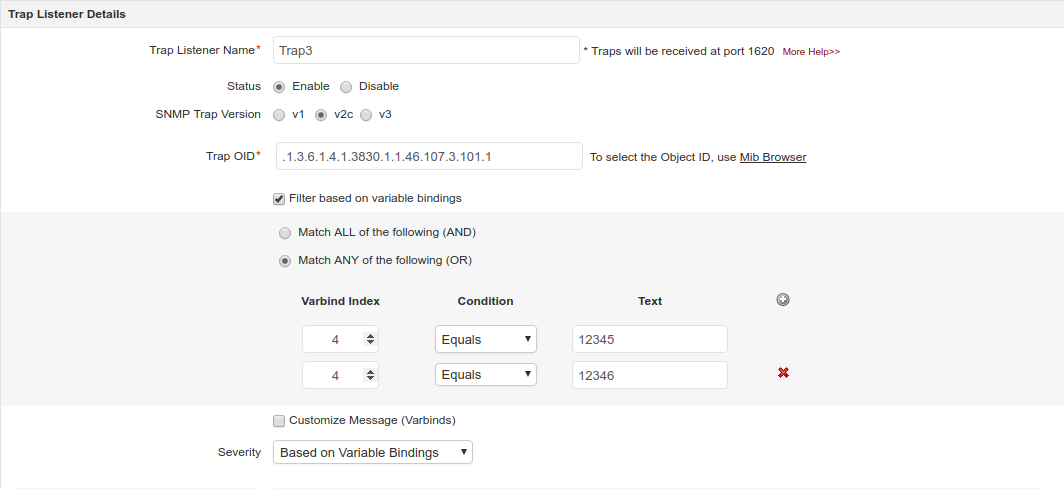Open the Mib Browser link
Screen dimensions: 1064x489
773,157
